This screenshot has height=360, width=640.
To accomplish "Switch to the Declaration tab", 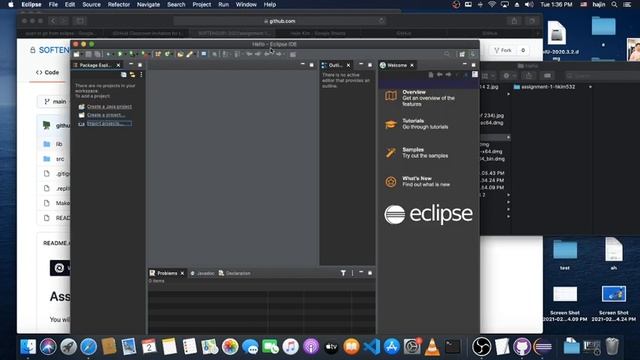I will point(235,273).
